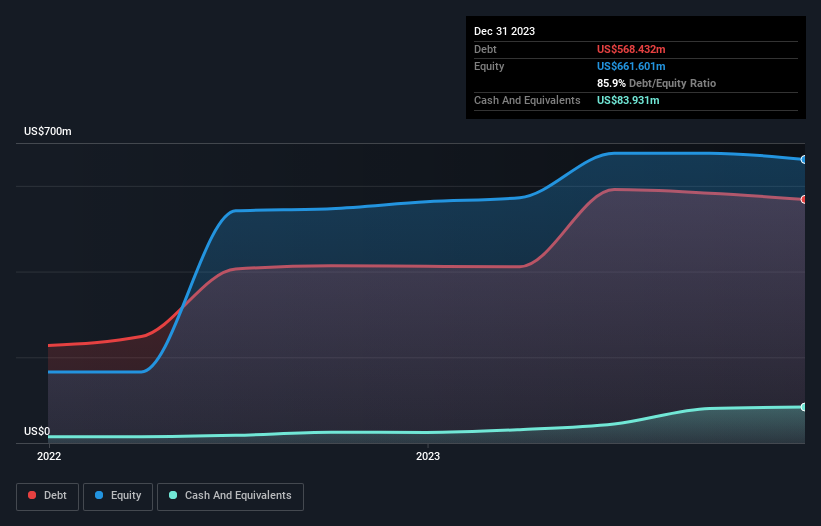Screen dimensions: 821x526
Task: Click the 85.9% Debt/Equity Ratio text
Action: (x=656, y=83)
